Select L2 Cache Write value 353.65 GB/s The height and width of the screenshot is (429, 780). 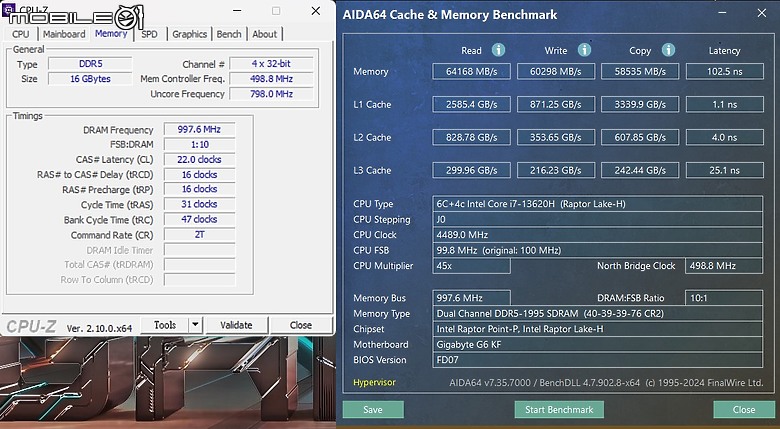(556, 137)
